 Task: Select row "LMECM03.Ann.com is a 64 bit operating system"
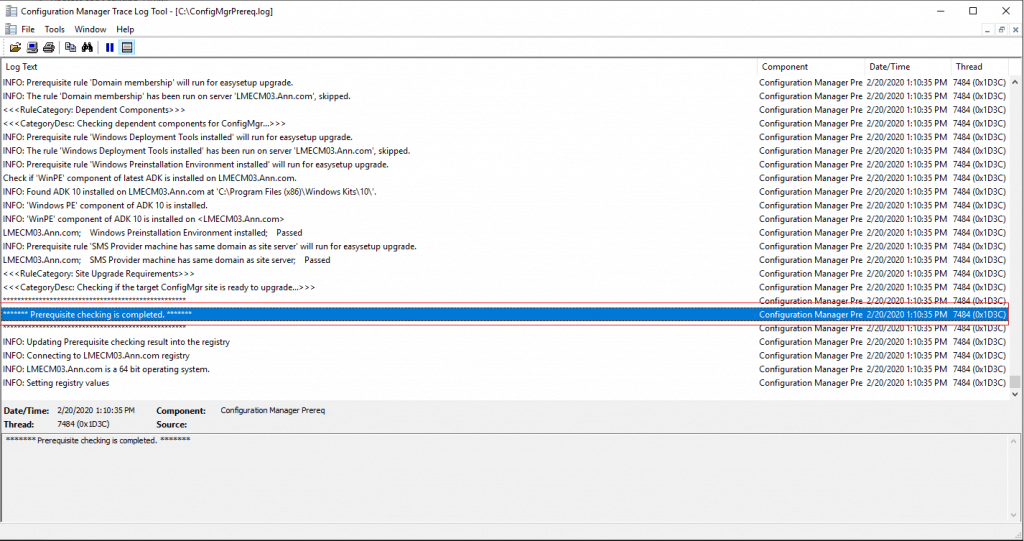pos(505,369)
